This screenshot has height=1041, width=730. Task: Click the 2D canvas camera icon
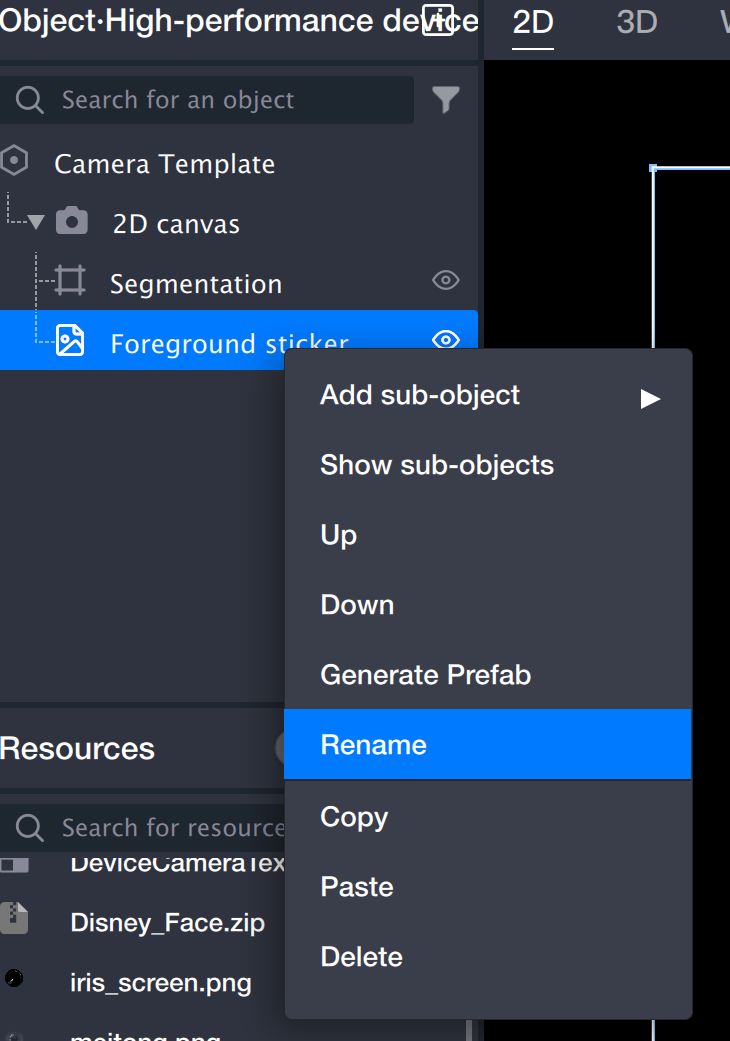point(71,222)
